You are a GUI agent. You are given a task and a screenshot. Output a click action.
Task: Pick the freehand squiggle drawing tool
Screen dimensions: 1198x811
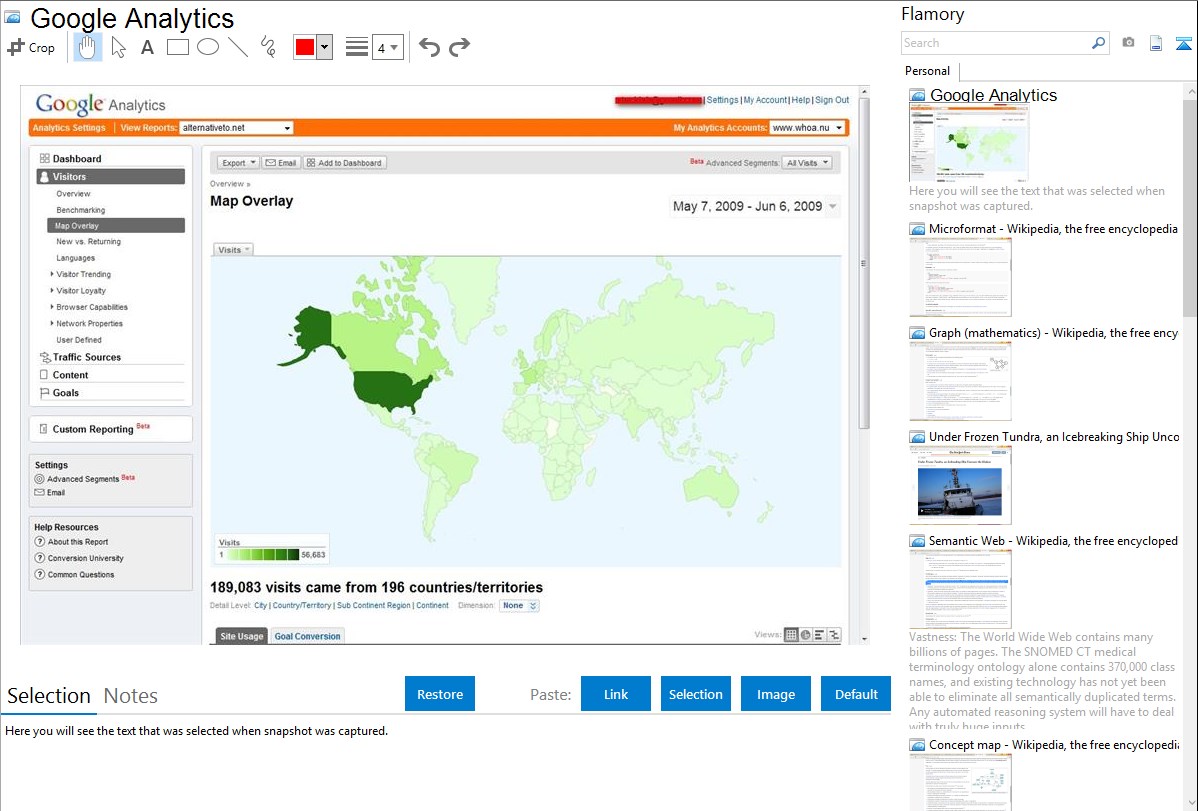point(268,47)
